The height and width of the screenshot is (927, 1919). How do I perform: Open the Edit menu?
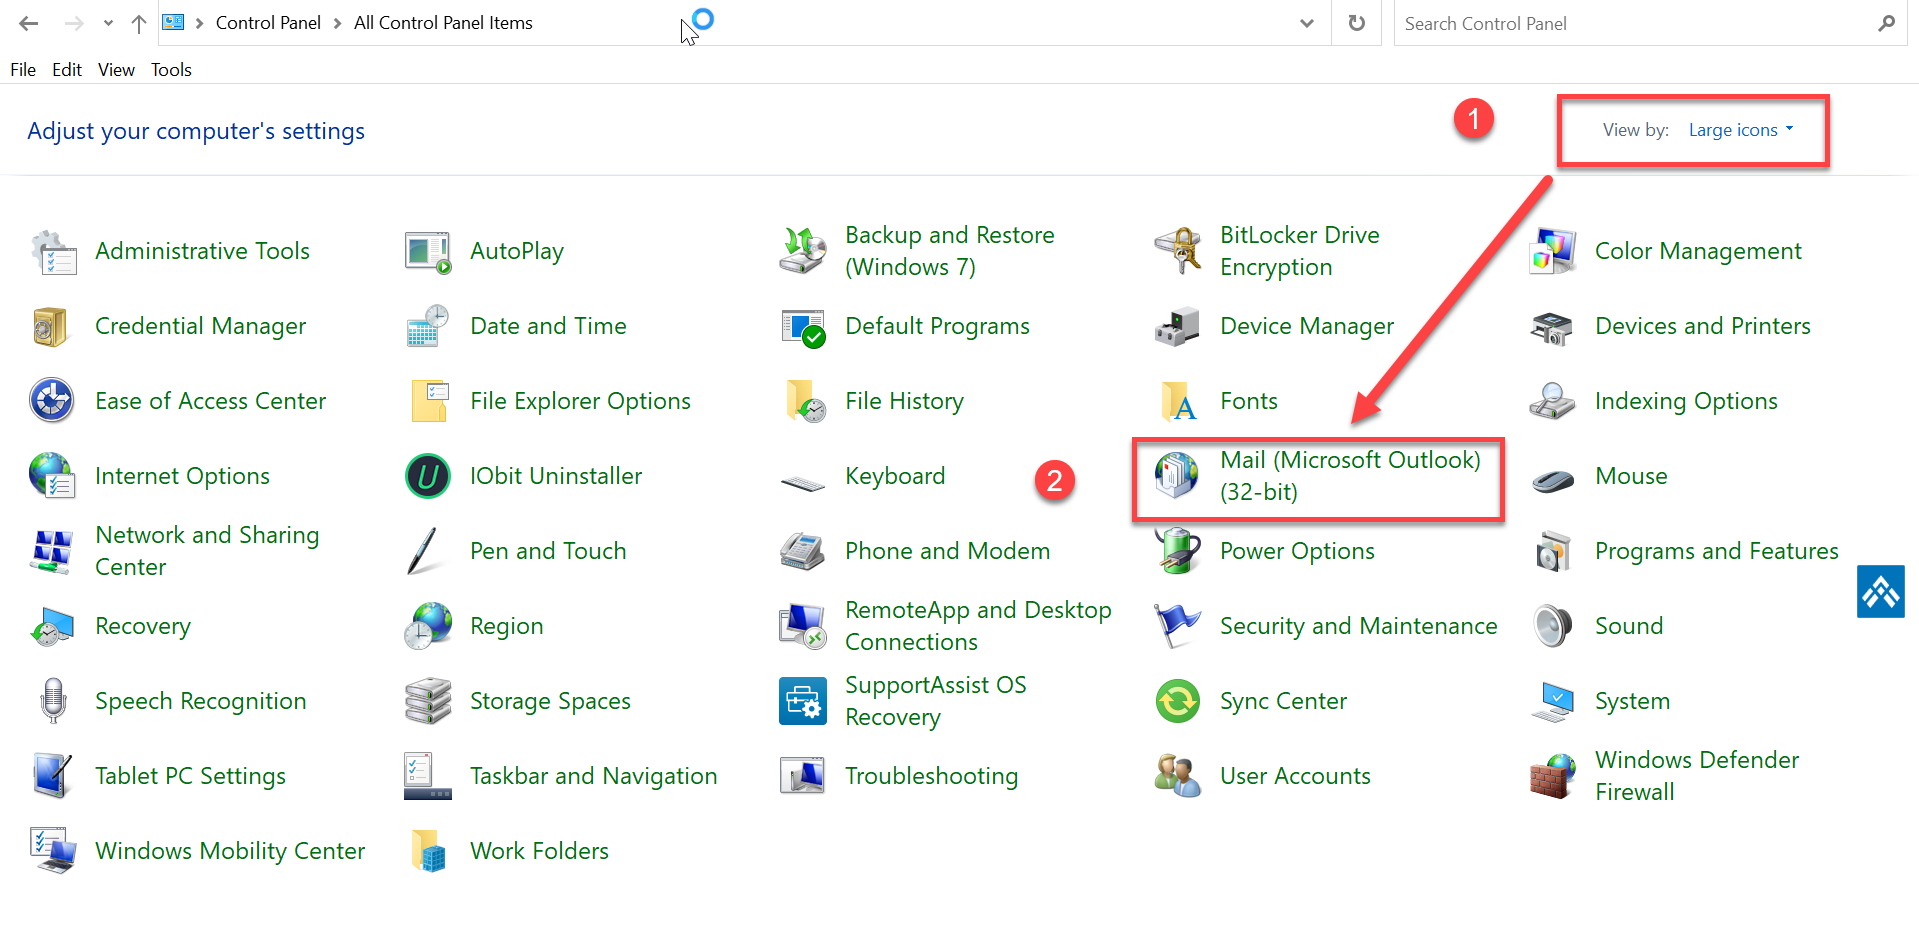pyautogui.click(x=67, y=70)
